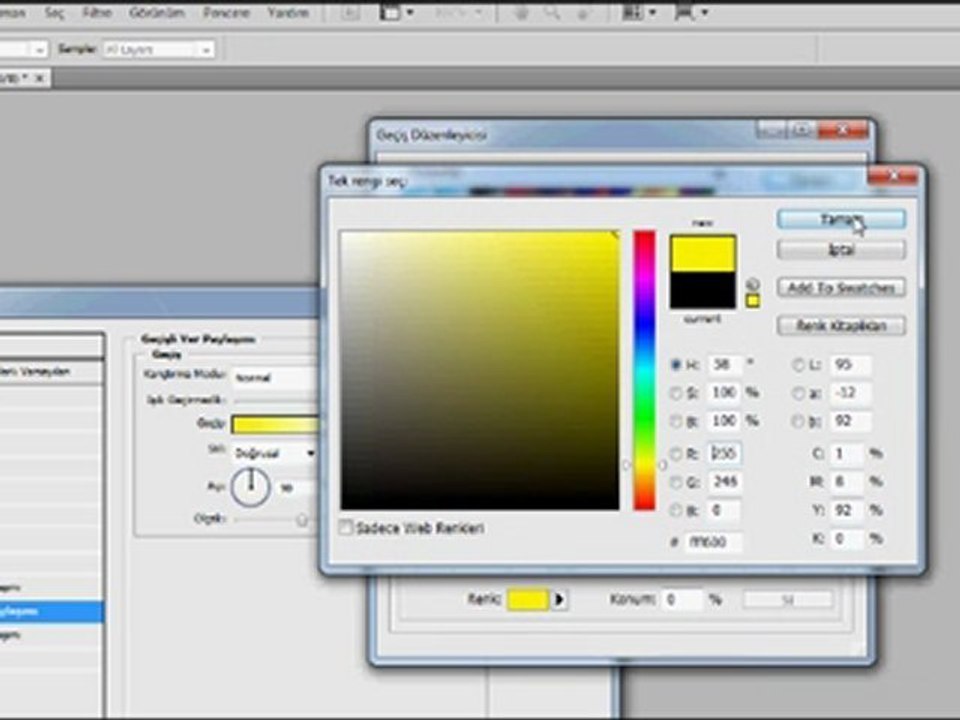Open the Yardım menu
This screenshot has width=960, height=720.
coord(288,13)
